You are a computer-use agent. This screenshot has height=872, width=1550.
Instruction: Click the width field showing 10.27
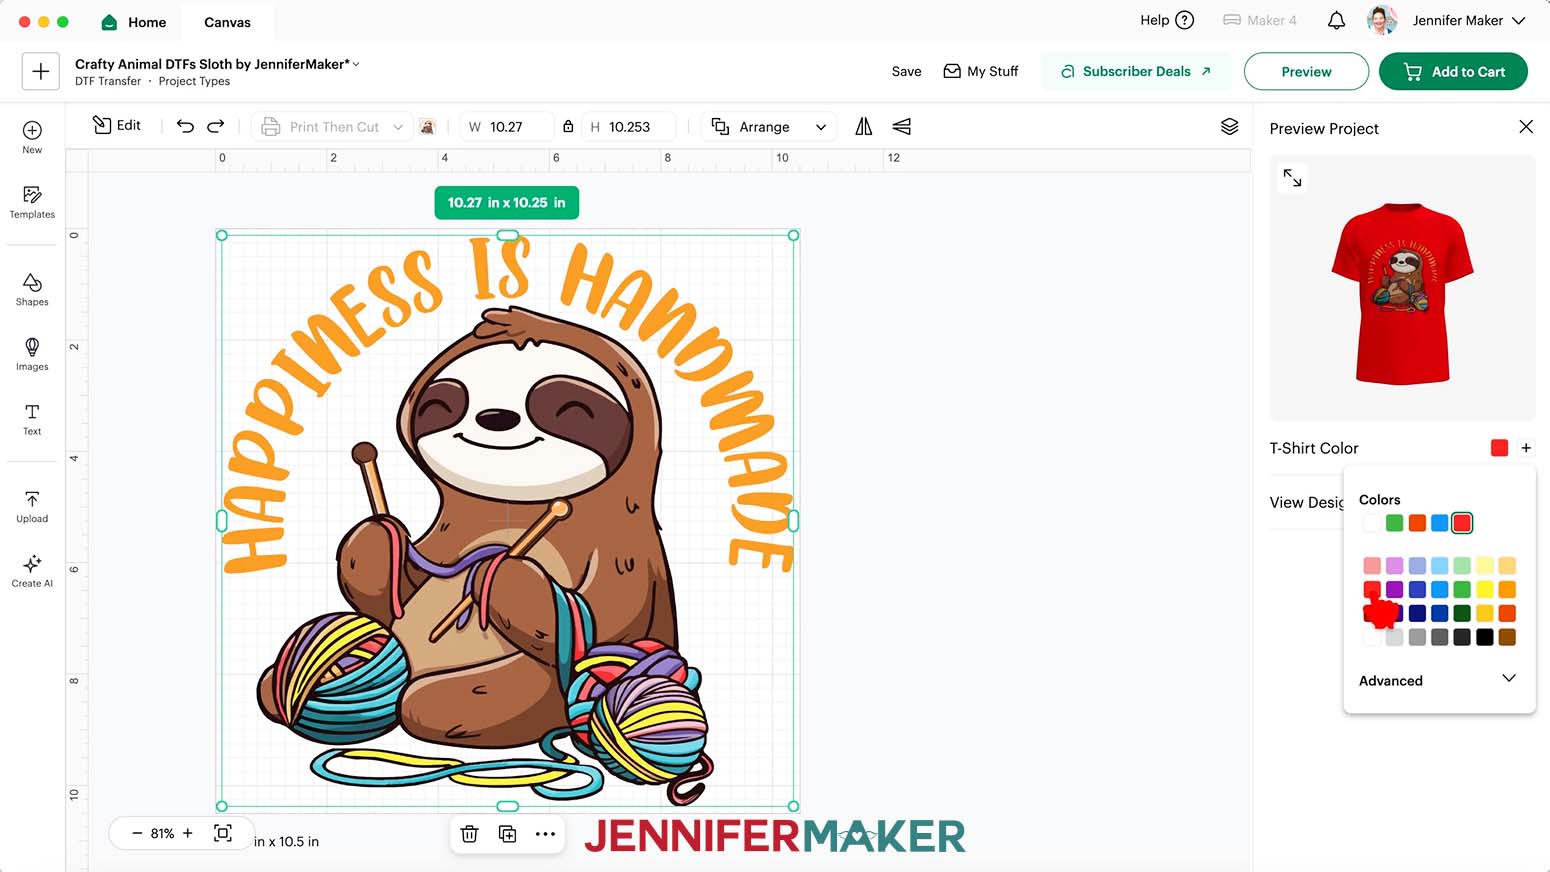pyautogui.click(x=506, y=127)
